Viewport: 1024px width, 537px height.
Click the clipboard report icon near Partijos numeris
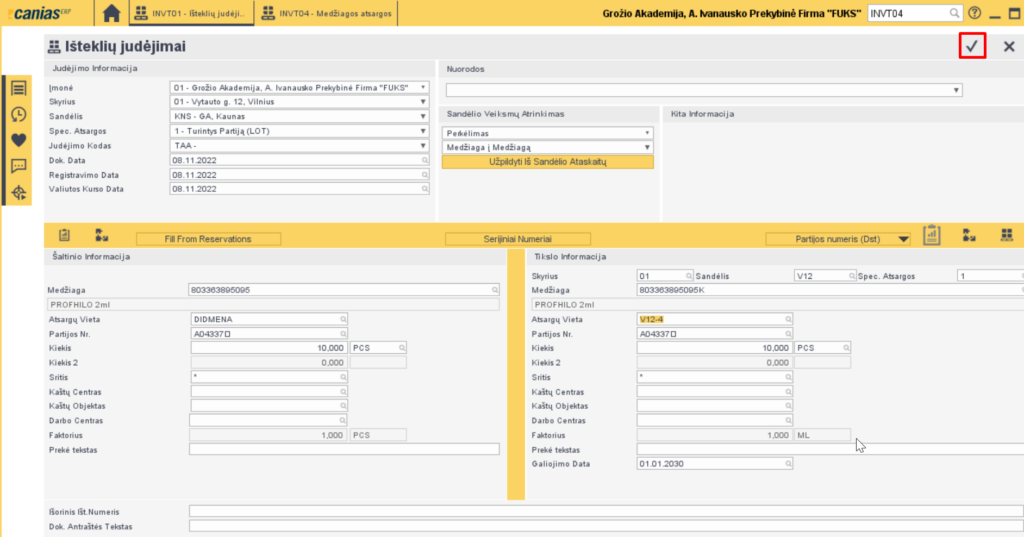(932, 236)
